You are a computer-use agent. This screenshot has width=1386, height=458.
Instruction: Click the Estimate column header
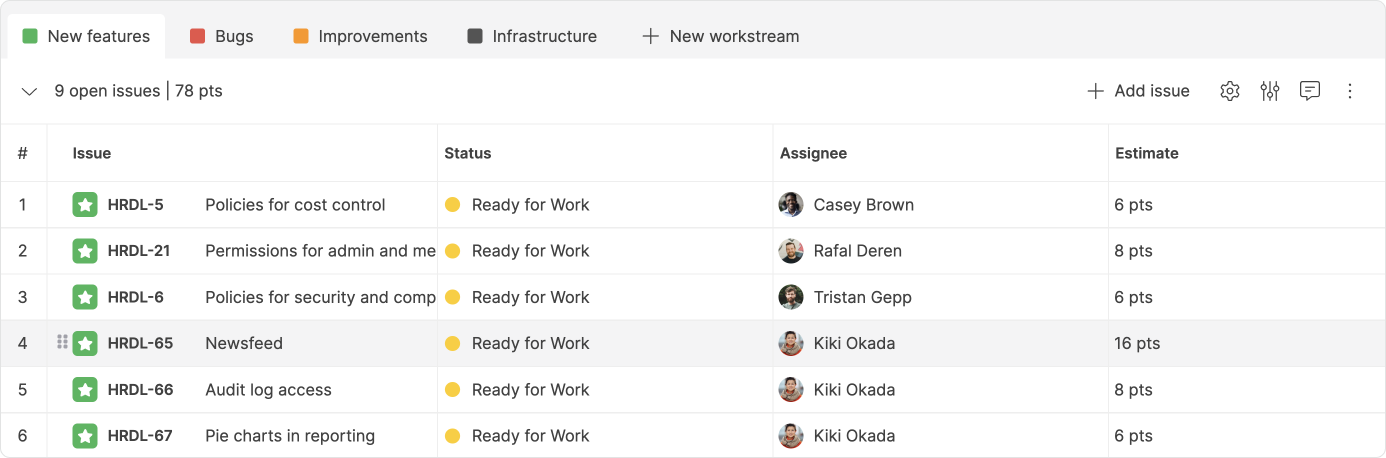1147,153
